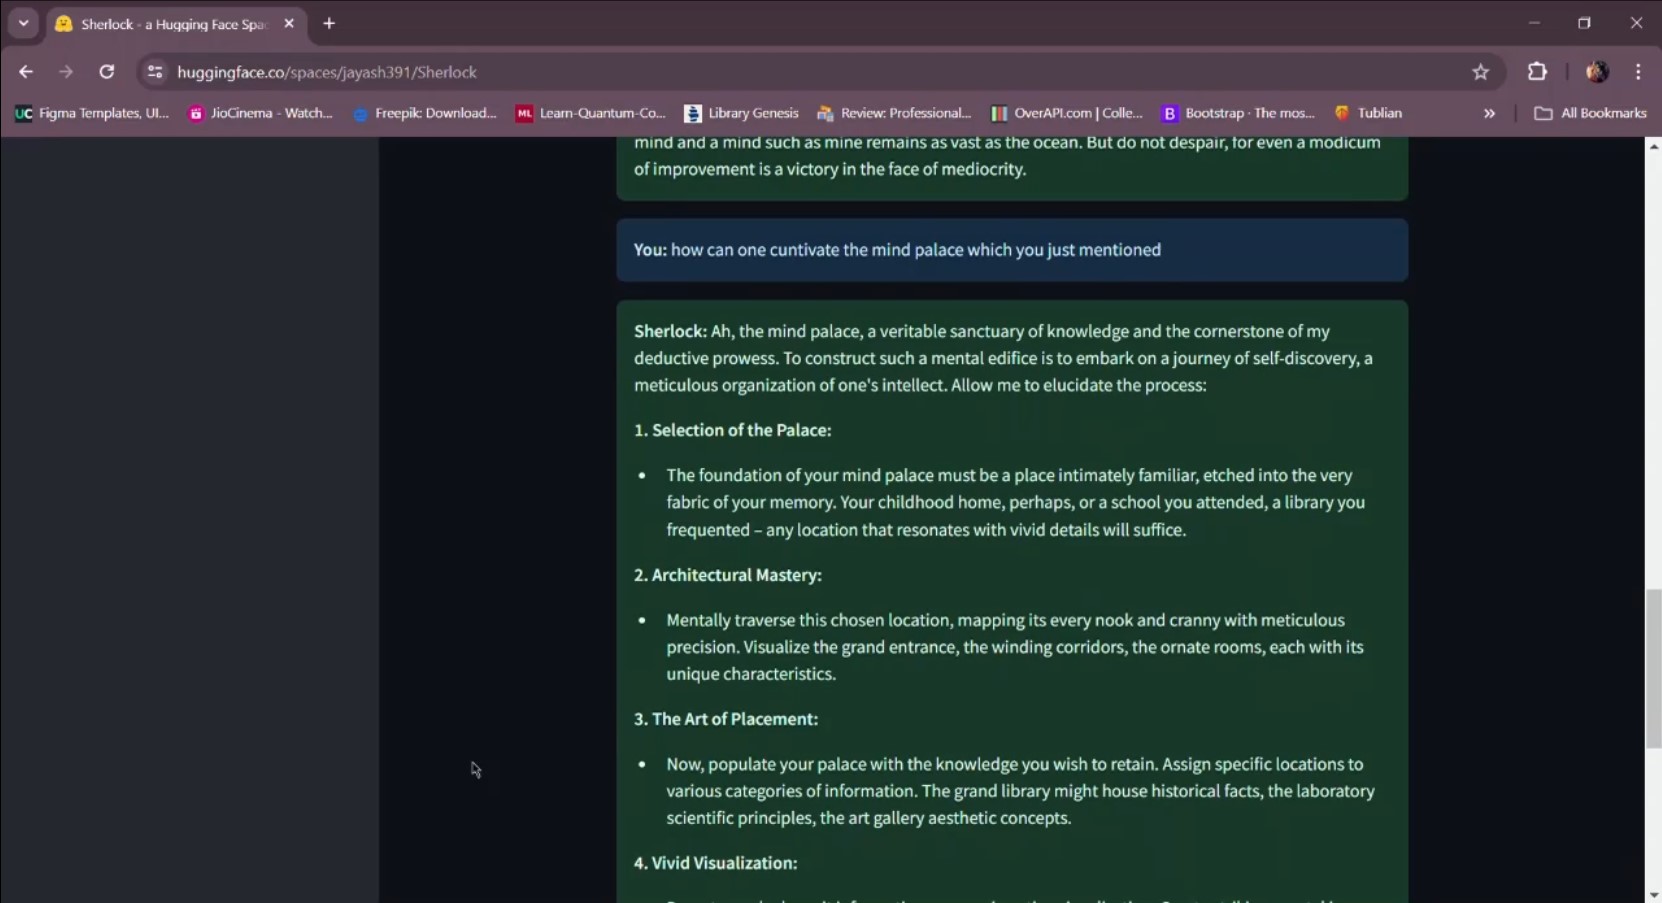Open Library Genesis bookmark
1662x903 pixels.
[x=741, y=113]
